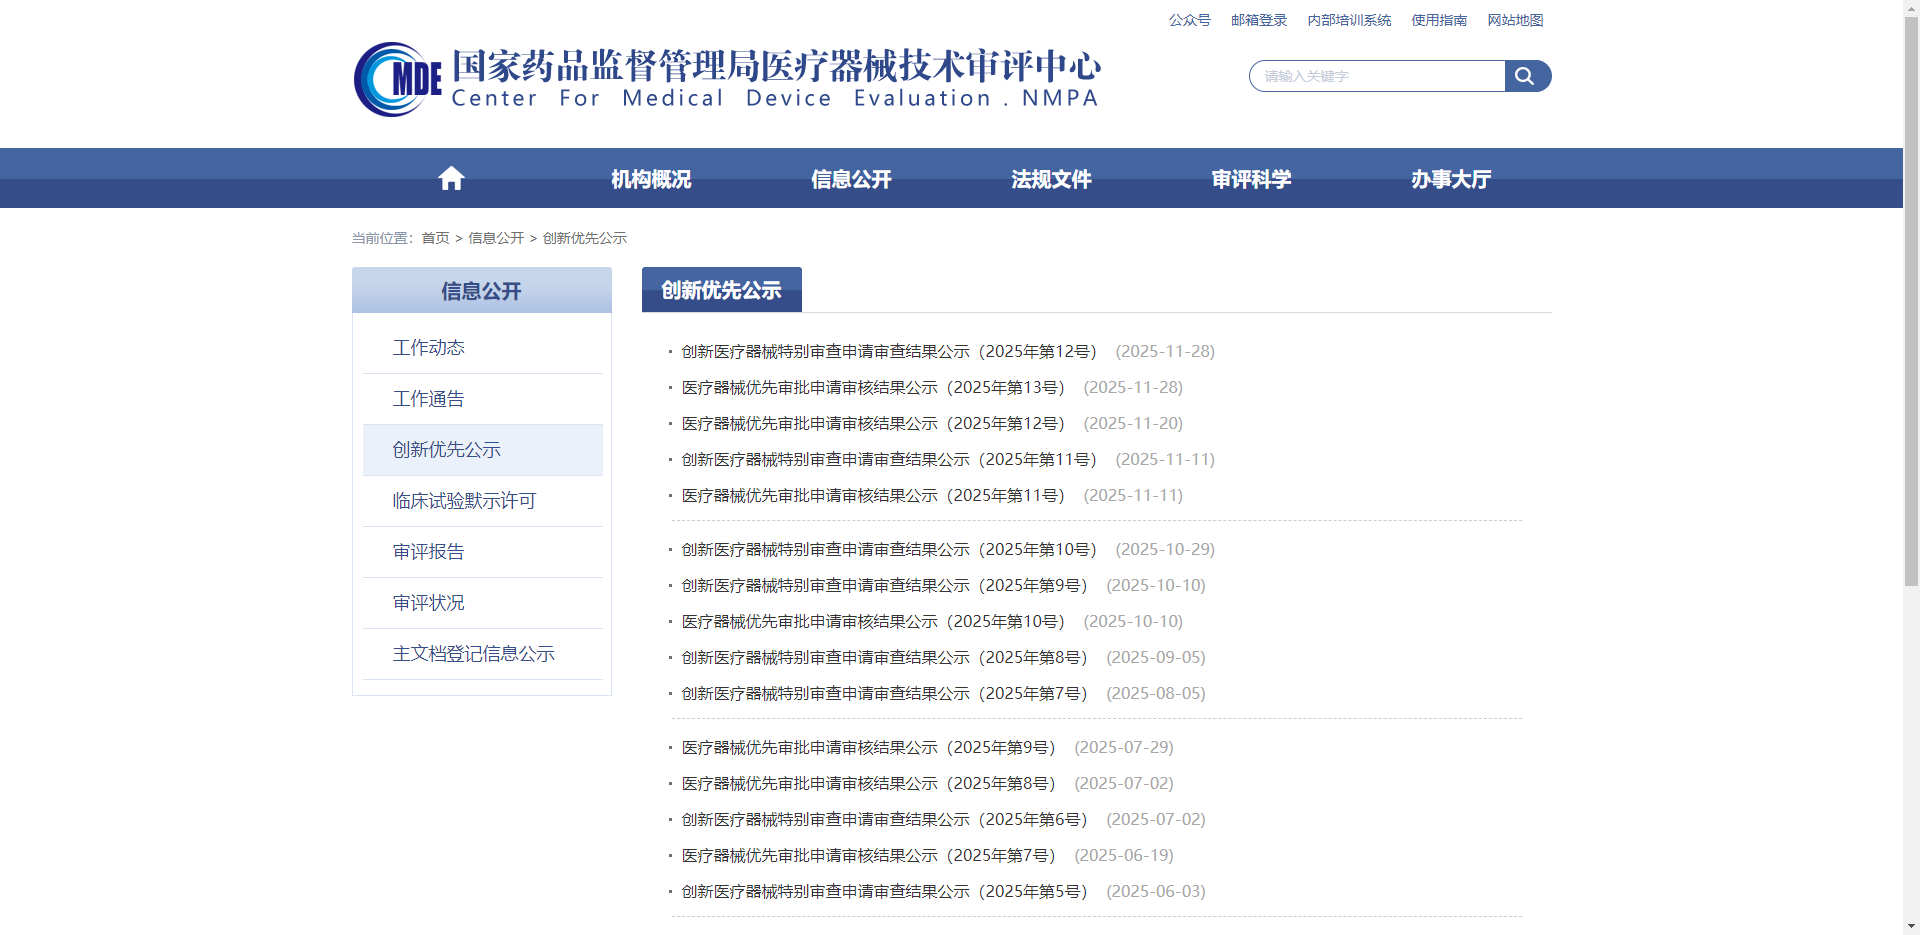Open 医疗器械优先审批 2025年第7号 notice
Screen dimensions: 1920x935
[x=868, y=856]
